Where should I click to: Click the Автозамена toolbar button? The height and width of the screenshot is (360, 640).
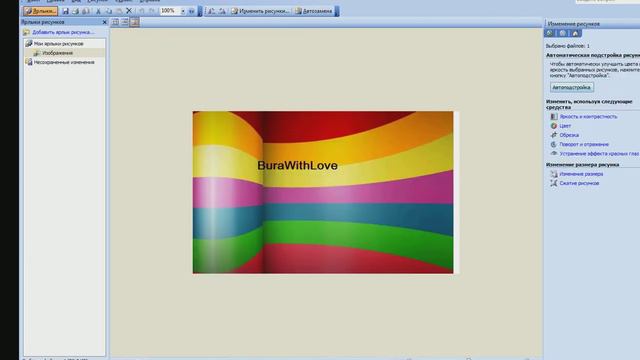[x=313, y=11]
